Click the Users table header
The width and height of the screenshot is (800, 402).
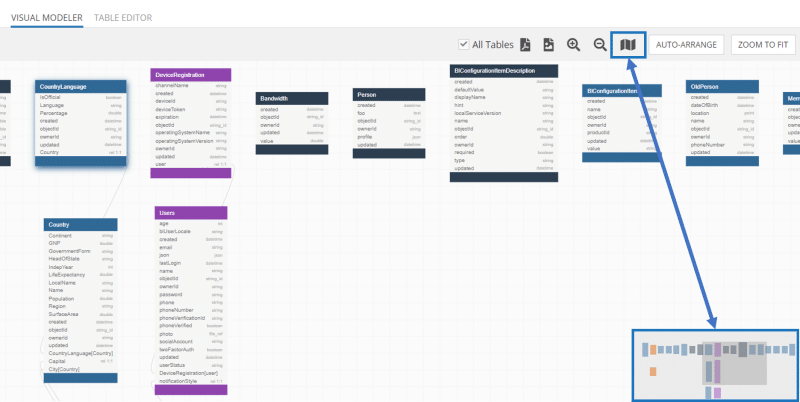[x=191, y=213]
